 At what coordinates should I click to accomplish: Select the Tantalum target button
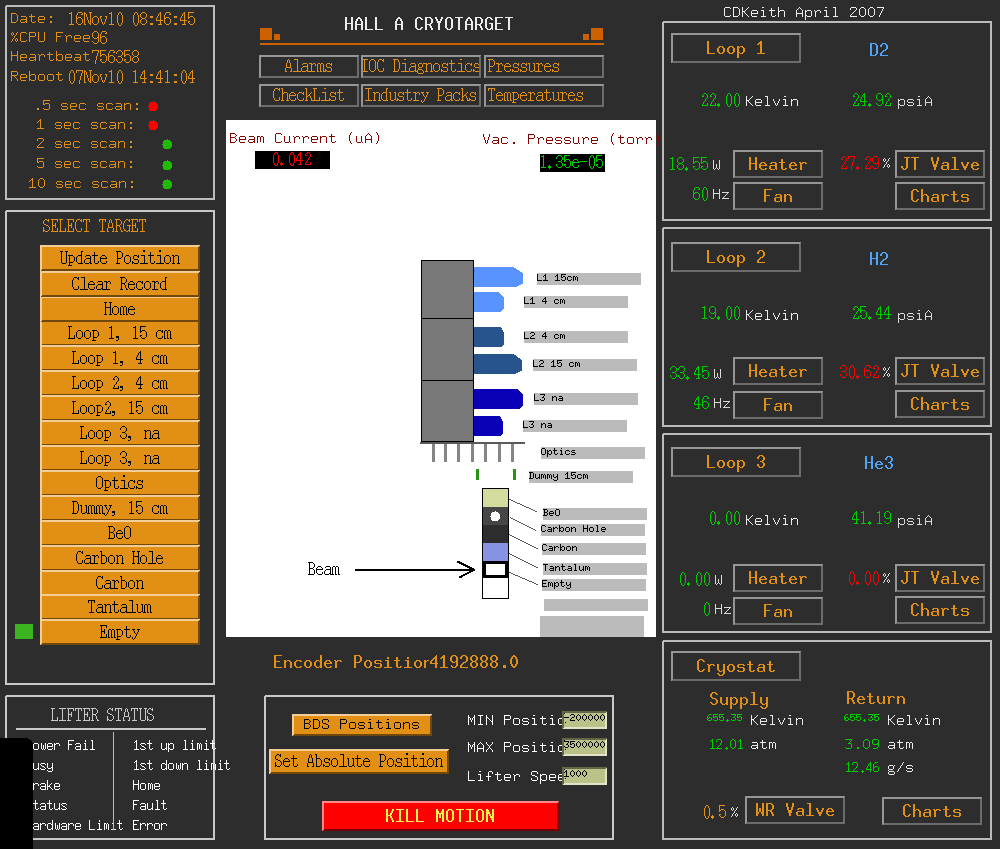tap(120, 607)
